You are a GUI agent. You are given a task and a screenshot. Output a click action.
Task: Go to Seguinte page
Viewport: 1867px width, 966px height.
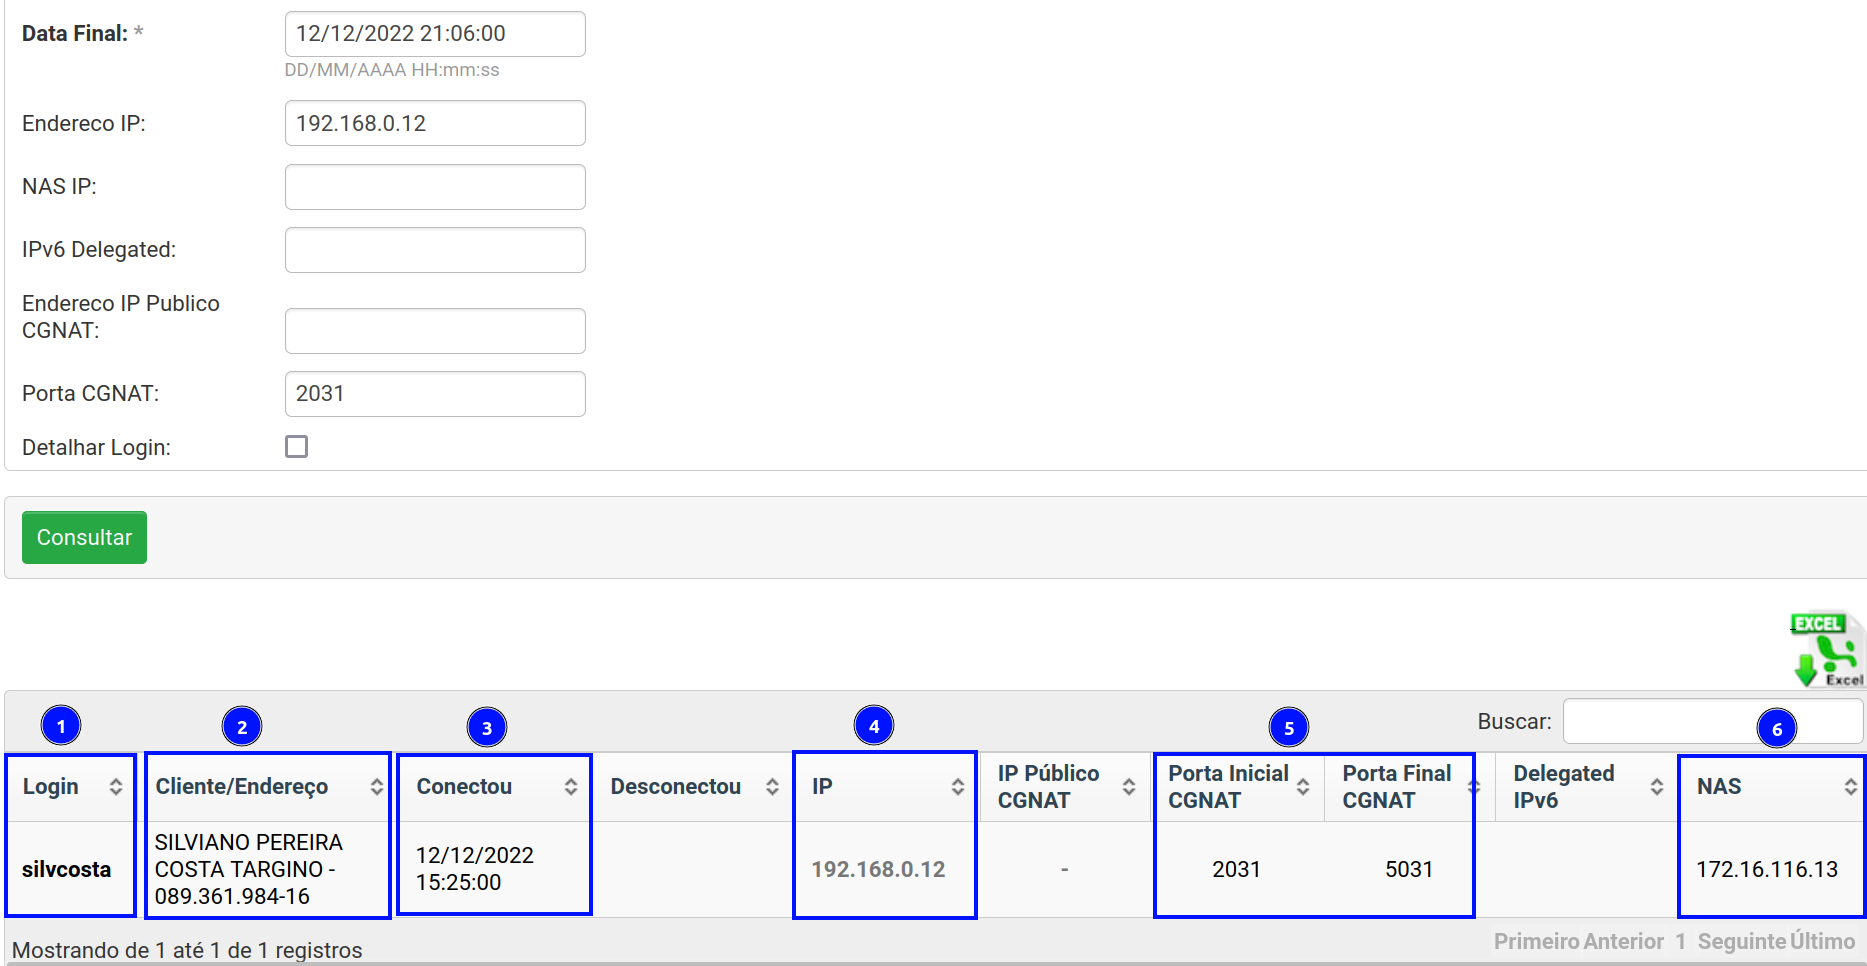coord(1741,941)
